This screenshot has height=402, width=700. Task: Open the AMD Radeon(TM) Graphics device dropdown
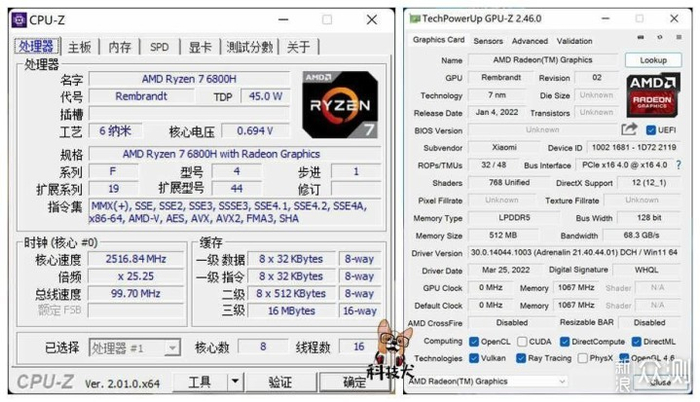(x=487, y=381)
